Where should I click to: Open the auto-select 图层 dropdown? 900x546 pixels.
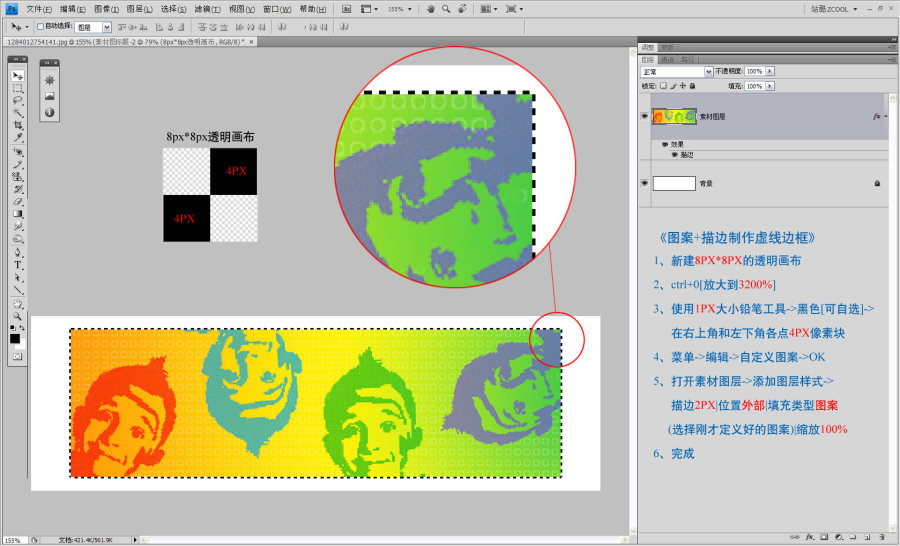click(107, 27)
